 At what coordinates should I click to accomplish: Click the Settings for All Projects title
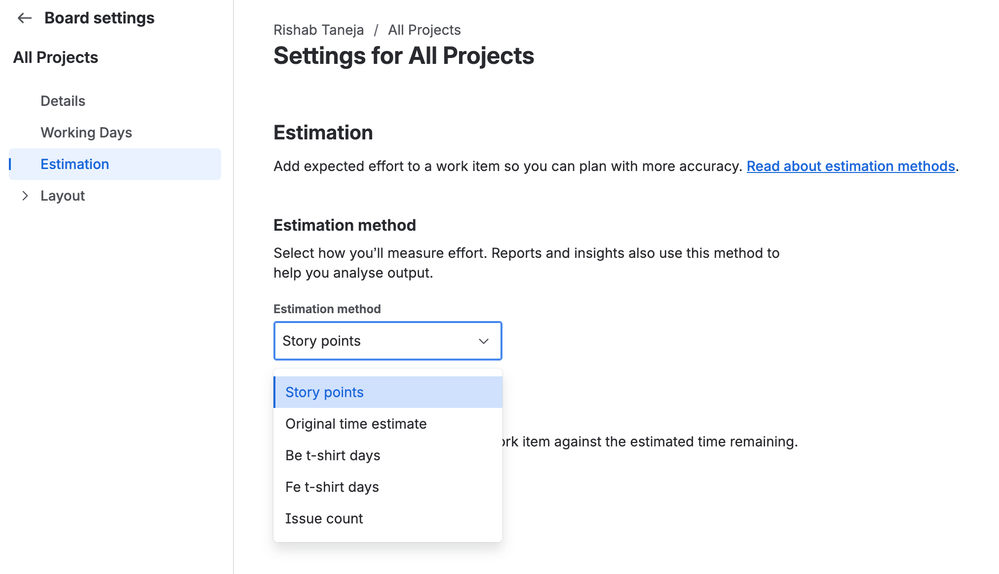[x=403, y=56]
